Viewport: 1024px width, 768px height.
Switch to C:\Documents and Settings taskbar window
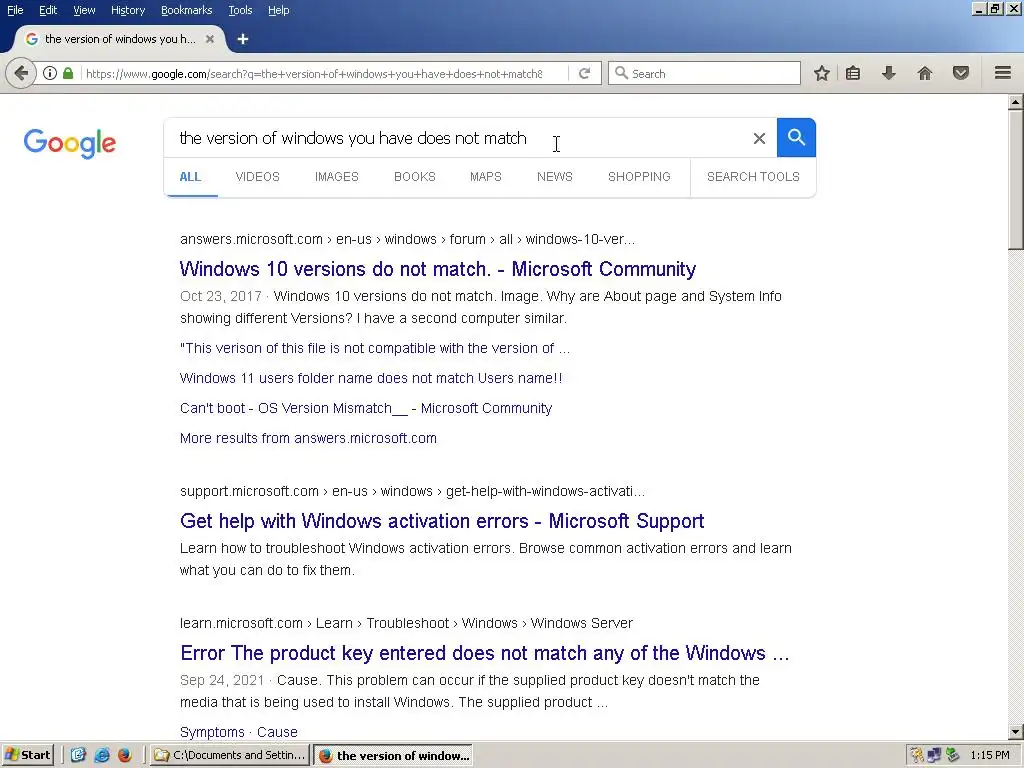[230, 755]
